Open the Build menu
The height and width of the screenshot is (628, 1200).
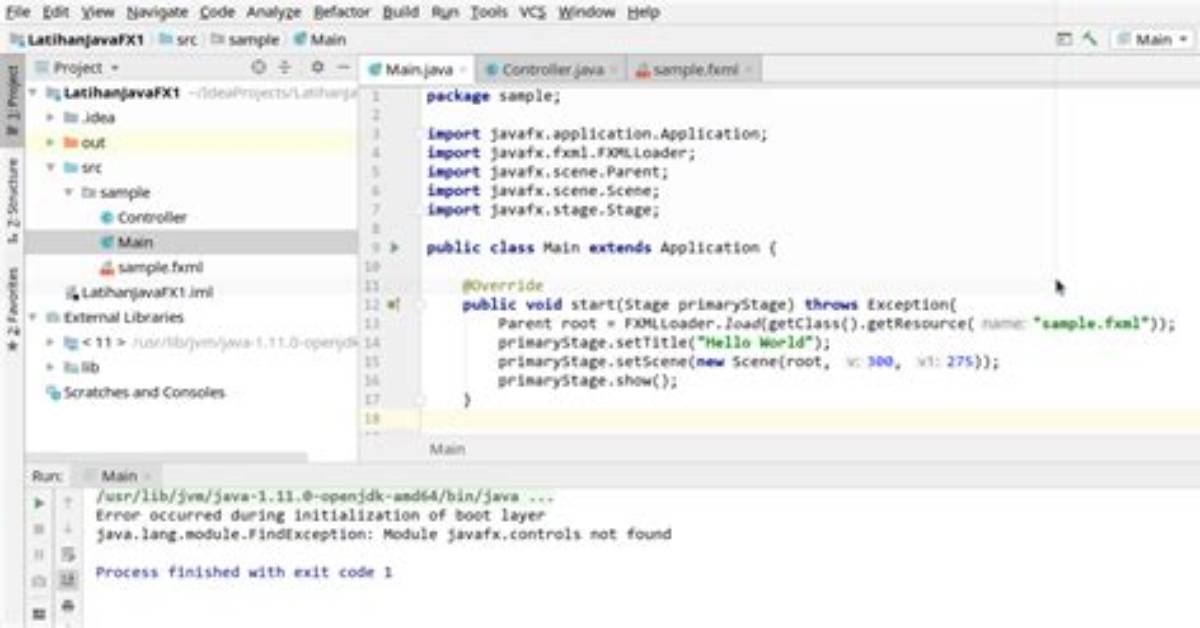pyautogui.click(x=401, y=12)
